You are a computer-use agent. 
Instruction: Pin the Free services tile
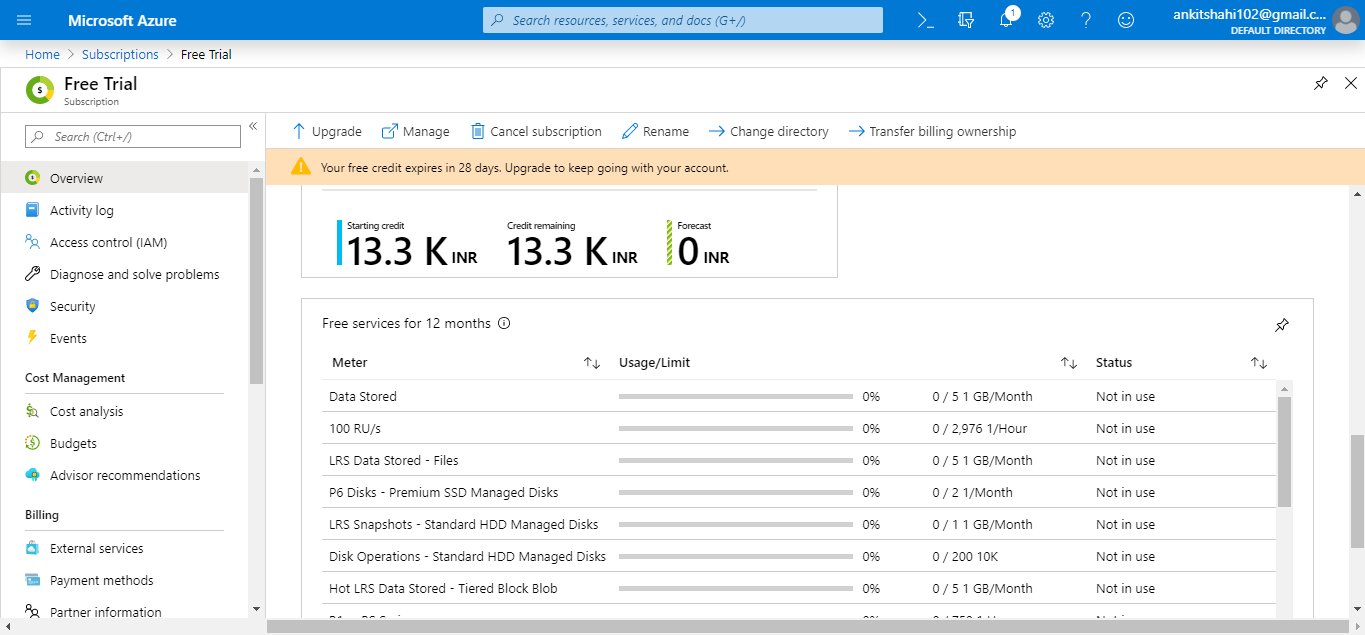pyautogui.click(x=1282, y=325)
